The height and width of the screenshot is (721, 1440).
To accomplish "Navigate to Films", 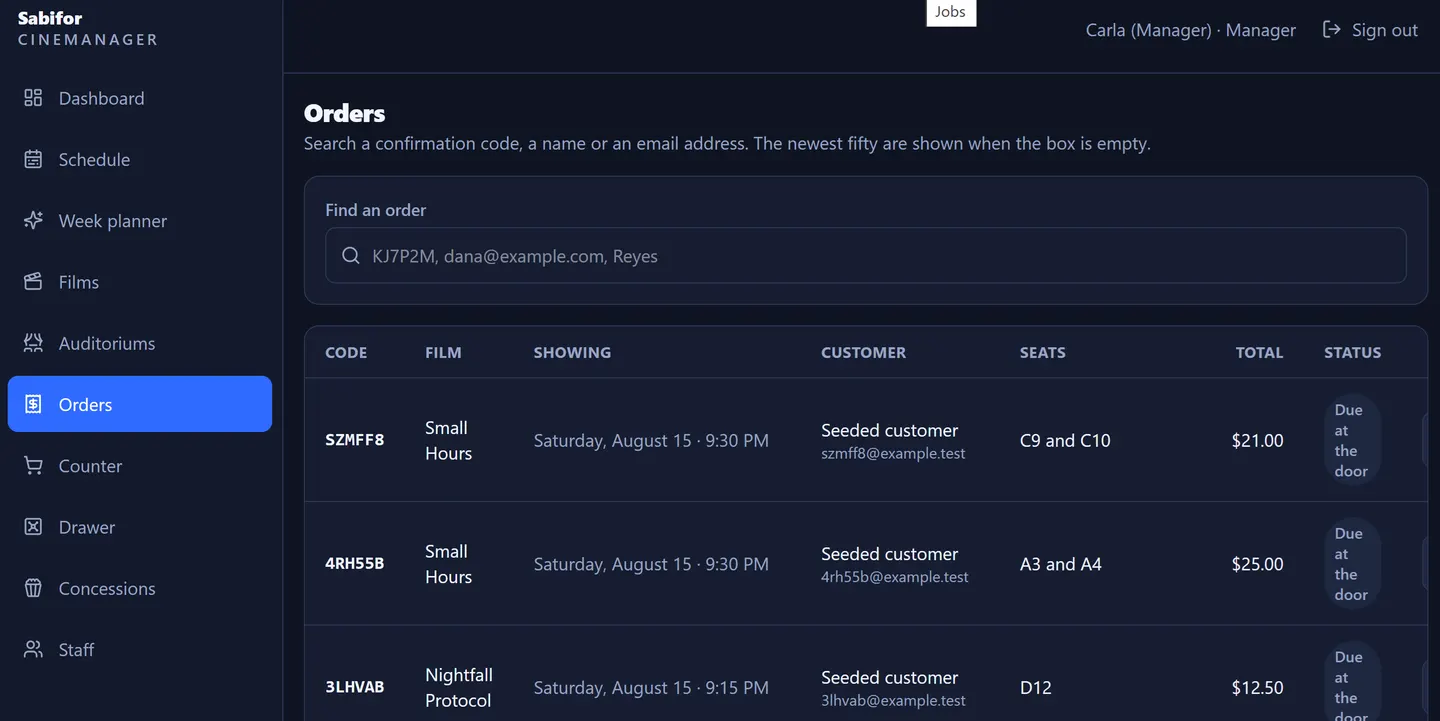I will click(x=140, y=282).
